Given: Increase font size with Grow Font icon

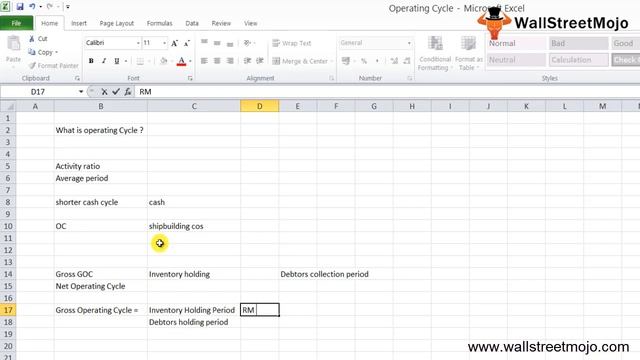Looking at the screenshot, I should click(174, 43).
